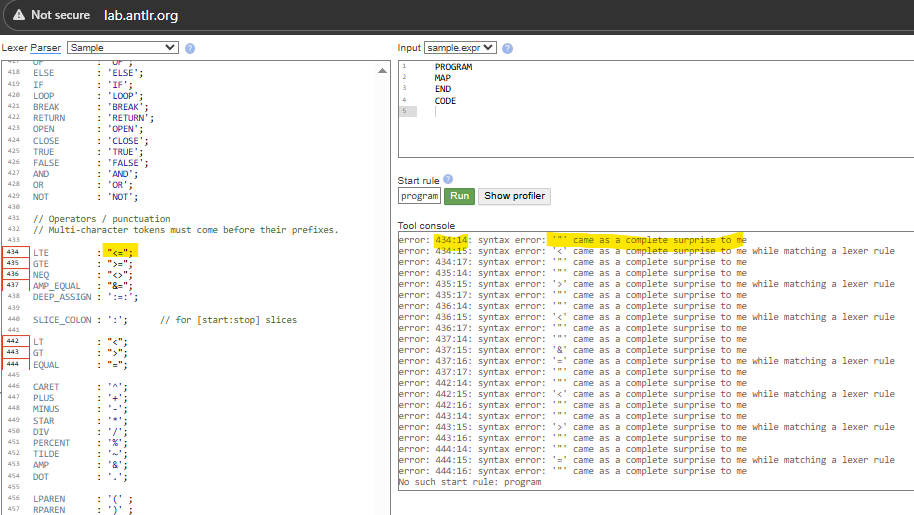Click the Show profiler button
Screen dimensions: 914x515
[514, 196]
